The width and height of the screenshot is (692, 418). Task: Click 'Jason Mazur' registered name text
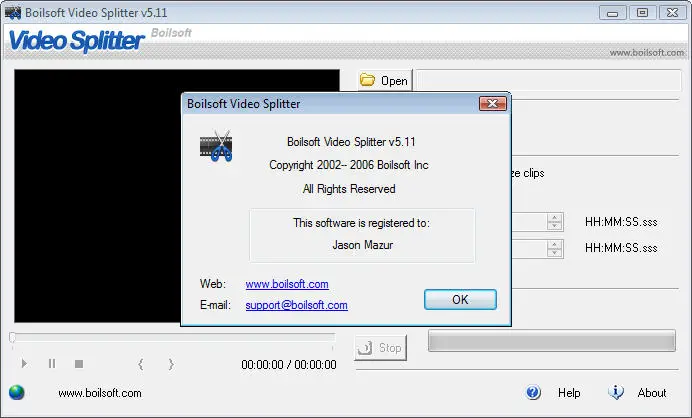coord(362,245)
